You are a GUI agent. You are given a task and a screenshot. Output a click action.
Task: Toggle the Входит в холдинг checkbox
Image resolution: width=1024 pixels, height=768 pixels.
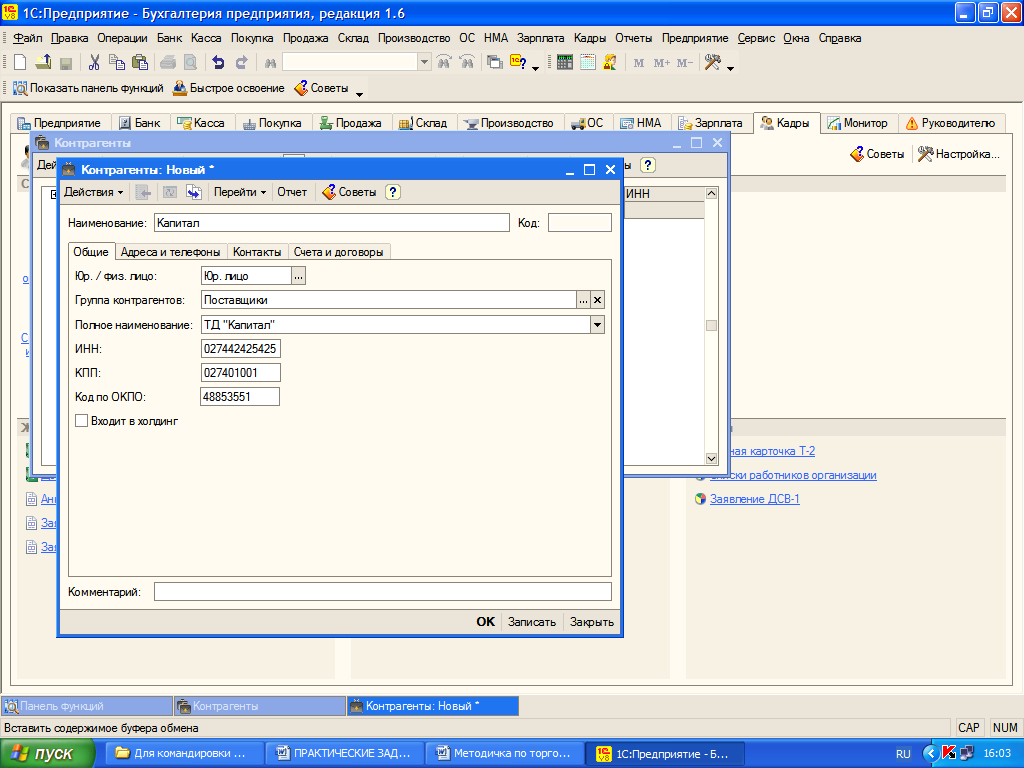[x=82, y=421]
